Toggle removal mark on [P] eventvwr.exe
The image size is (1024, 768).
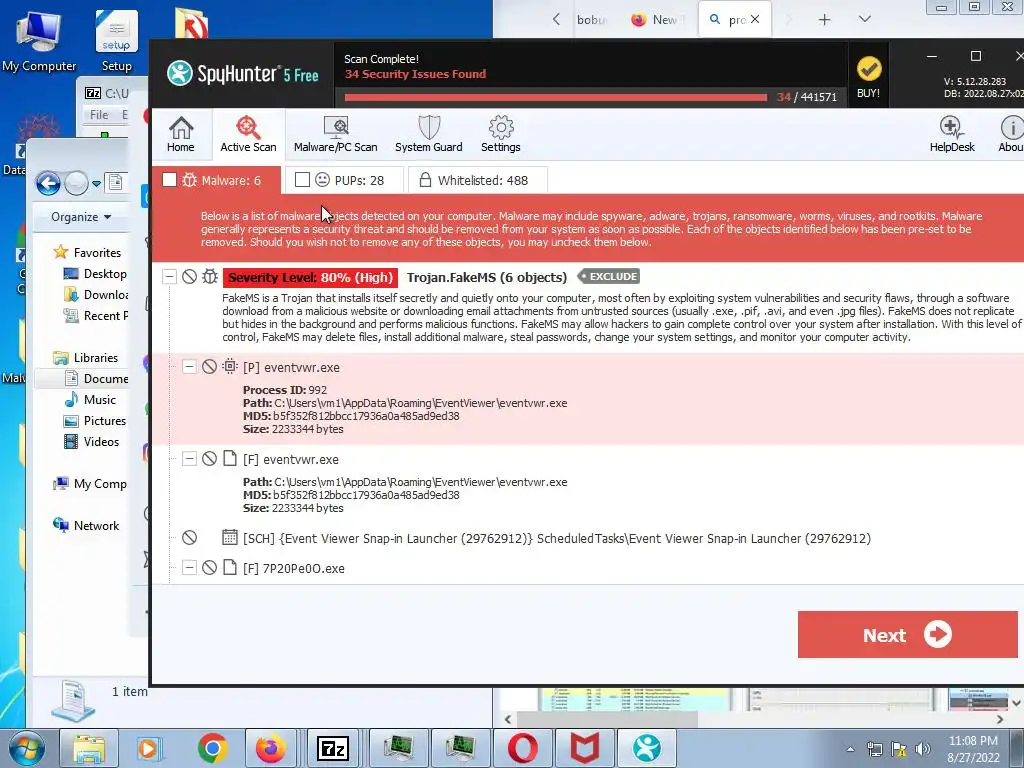pos(209,367)
